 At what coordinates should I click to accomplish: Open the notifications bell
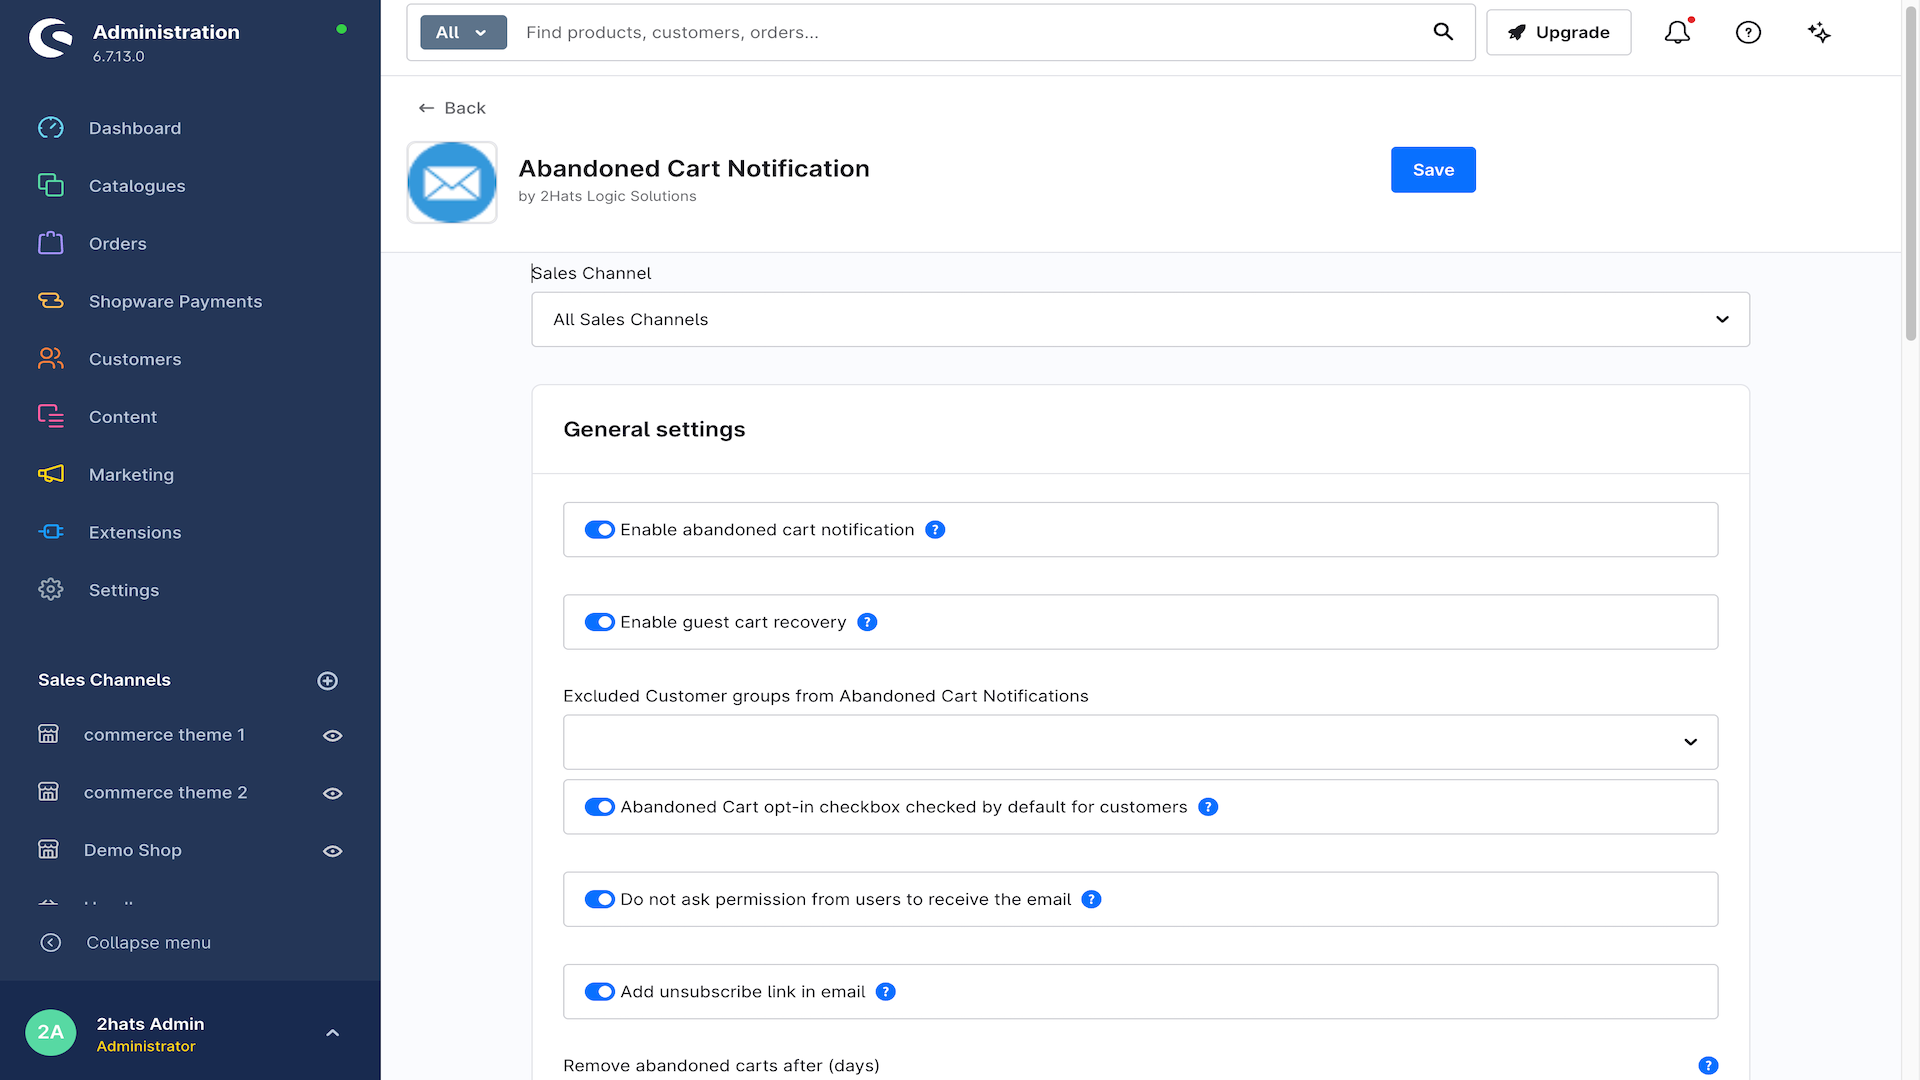pos(1677,32)
